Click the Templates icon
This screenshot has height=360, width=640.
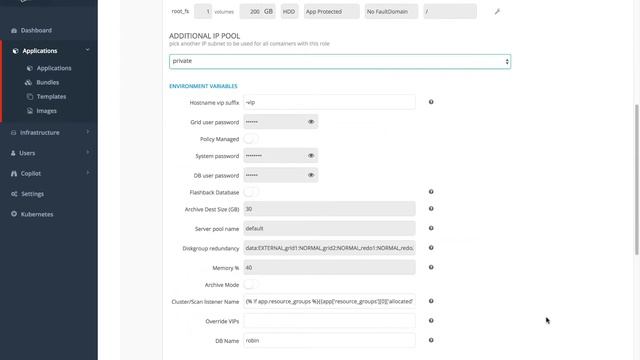tap(30, 97)
